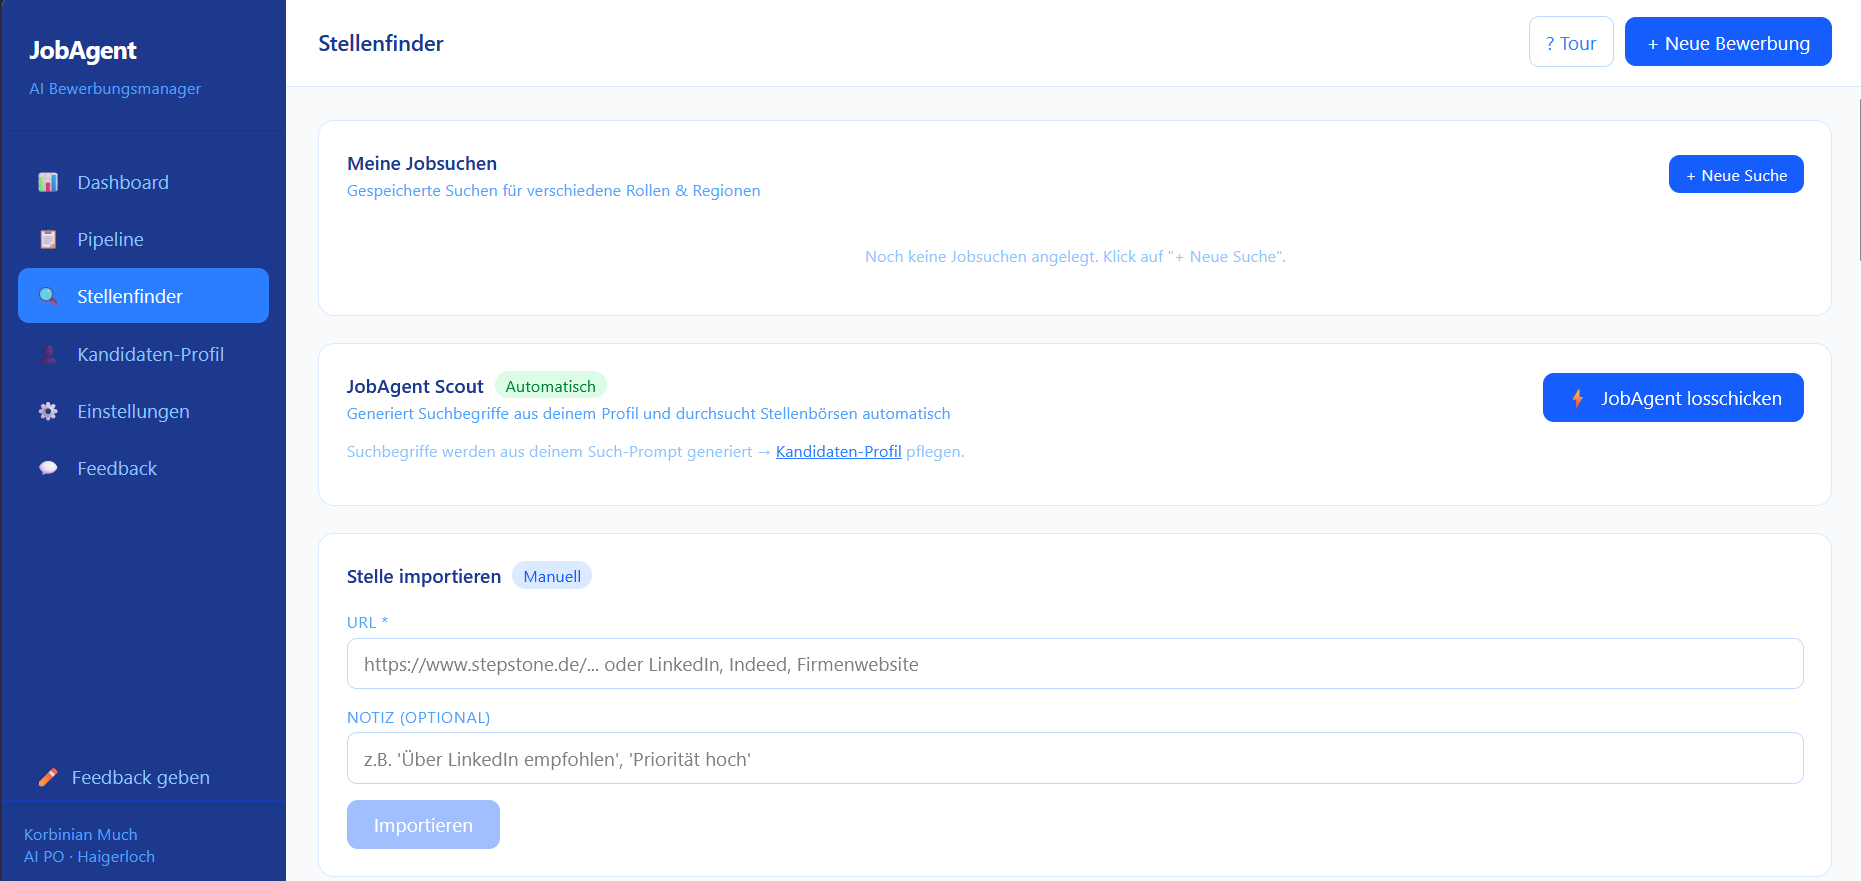Open Kandidaten-Profil from the sidebar

pos(143,354)
